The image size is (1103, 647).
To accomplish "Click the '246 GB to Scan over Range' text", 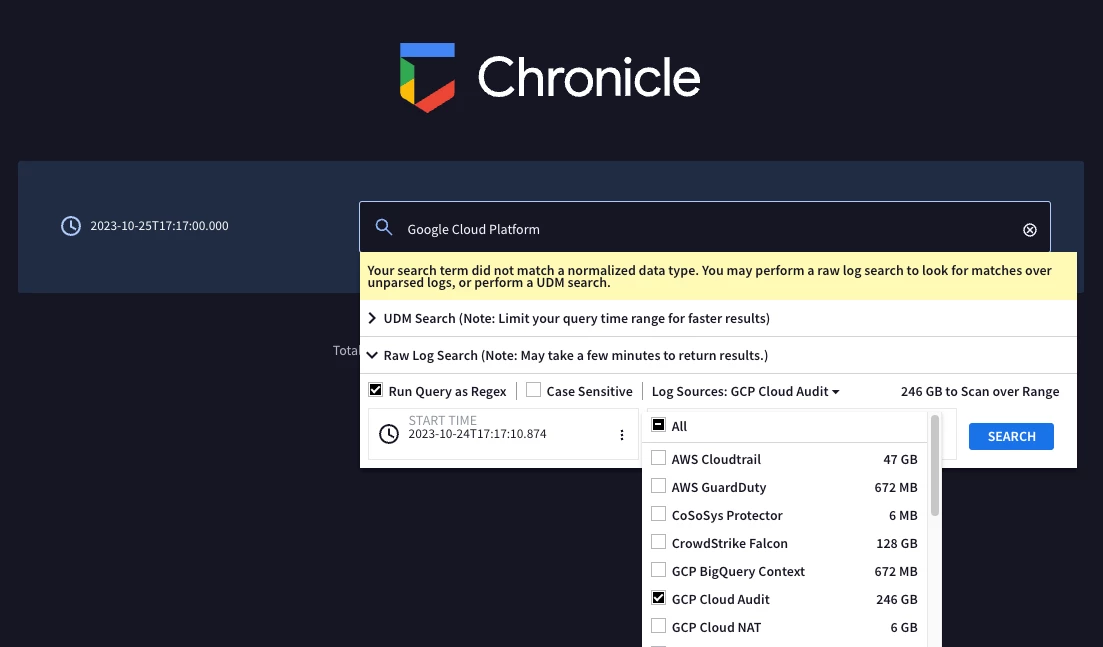I will (980, 392).
